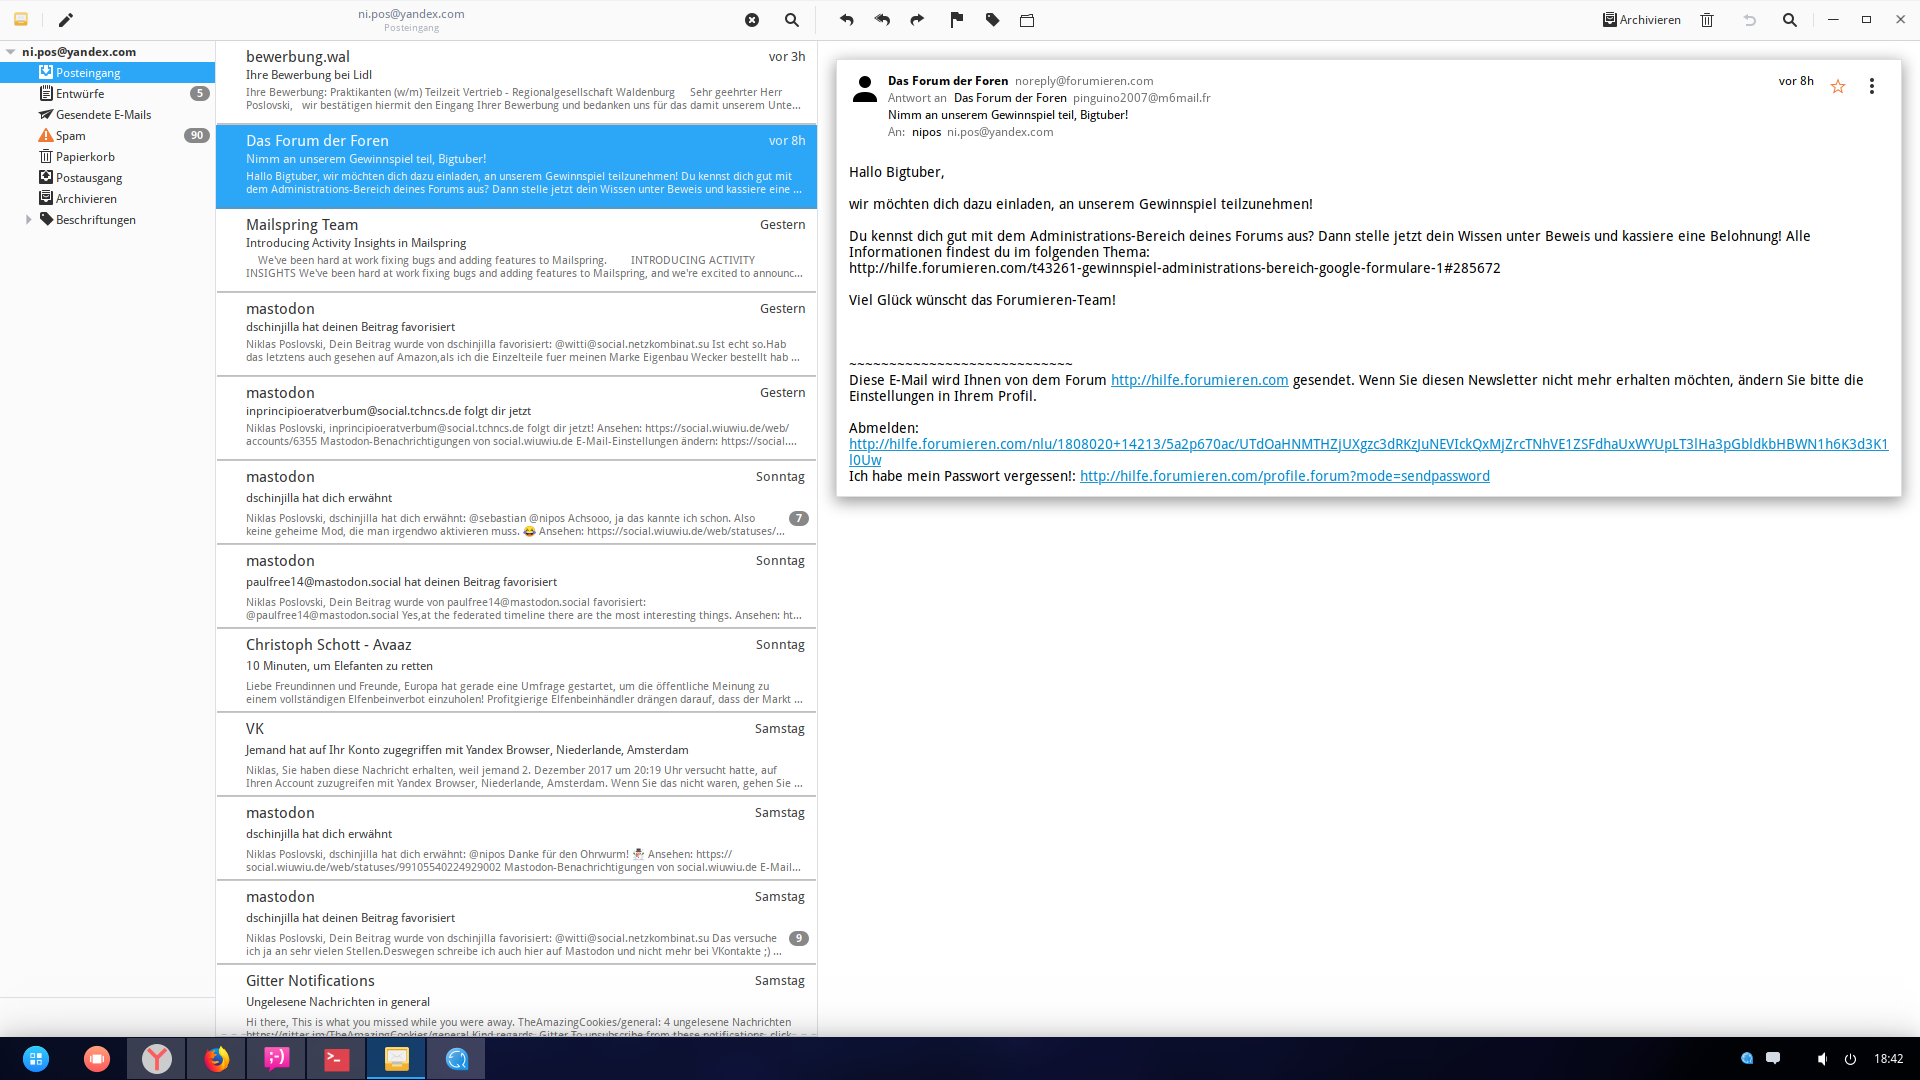Click the trash icon in message toolbar
Viewport: 1920px width, 1080px height.
pyautogui.click(x=1707, y=20)
